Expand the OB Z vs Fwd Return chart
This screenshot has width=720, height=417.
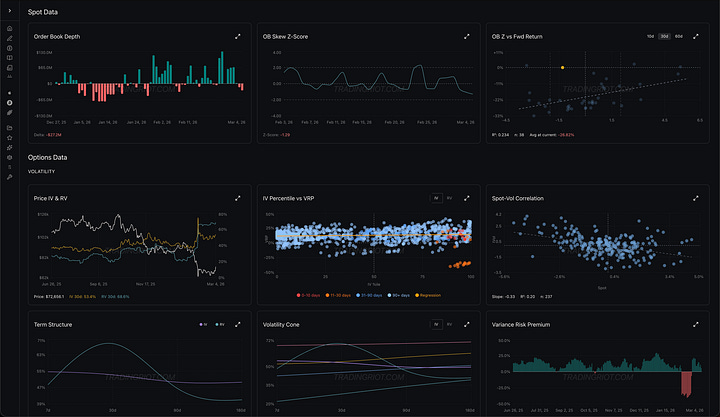pyautogui.click(x=696, y=36)
